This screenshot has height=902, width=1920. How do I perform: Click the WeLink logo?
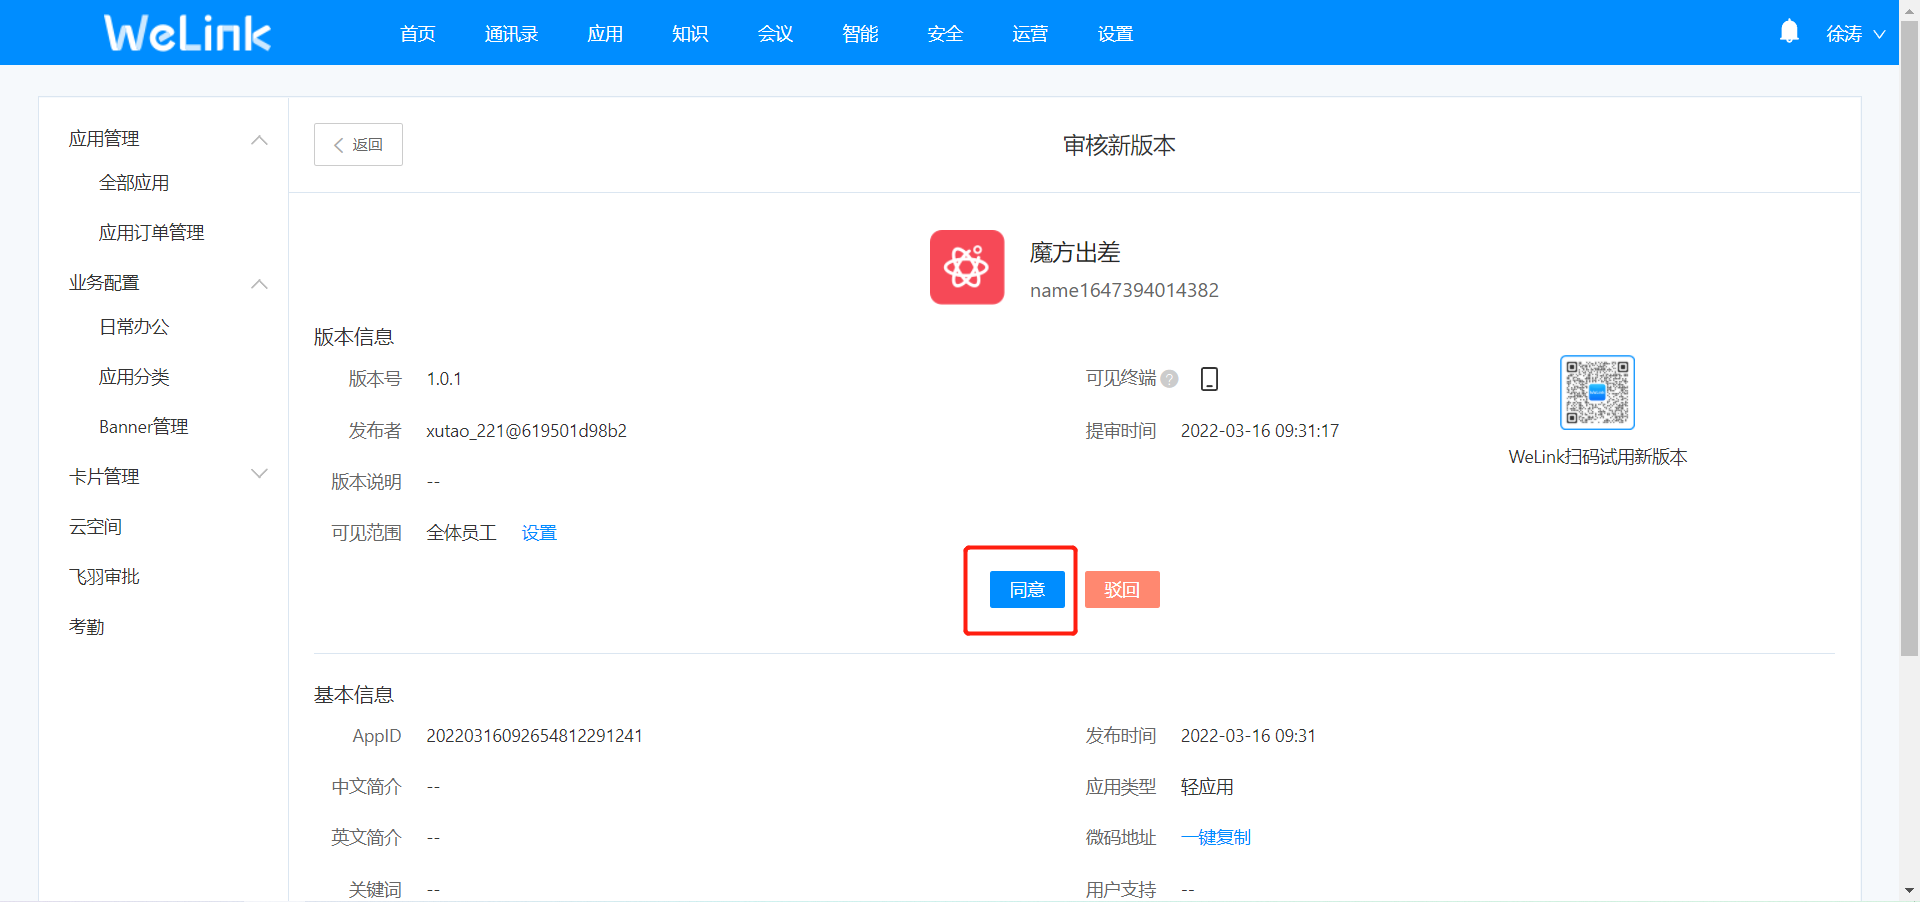[x=186, y=32]
